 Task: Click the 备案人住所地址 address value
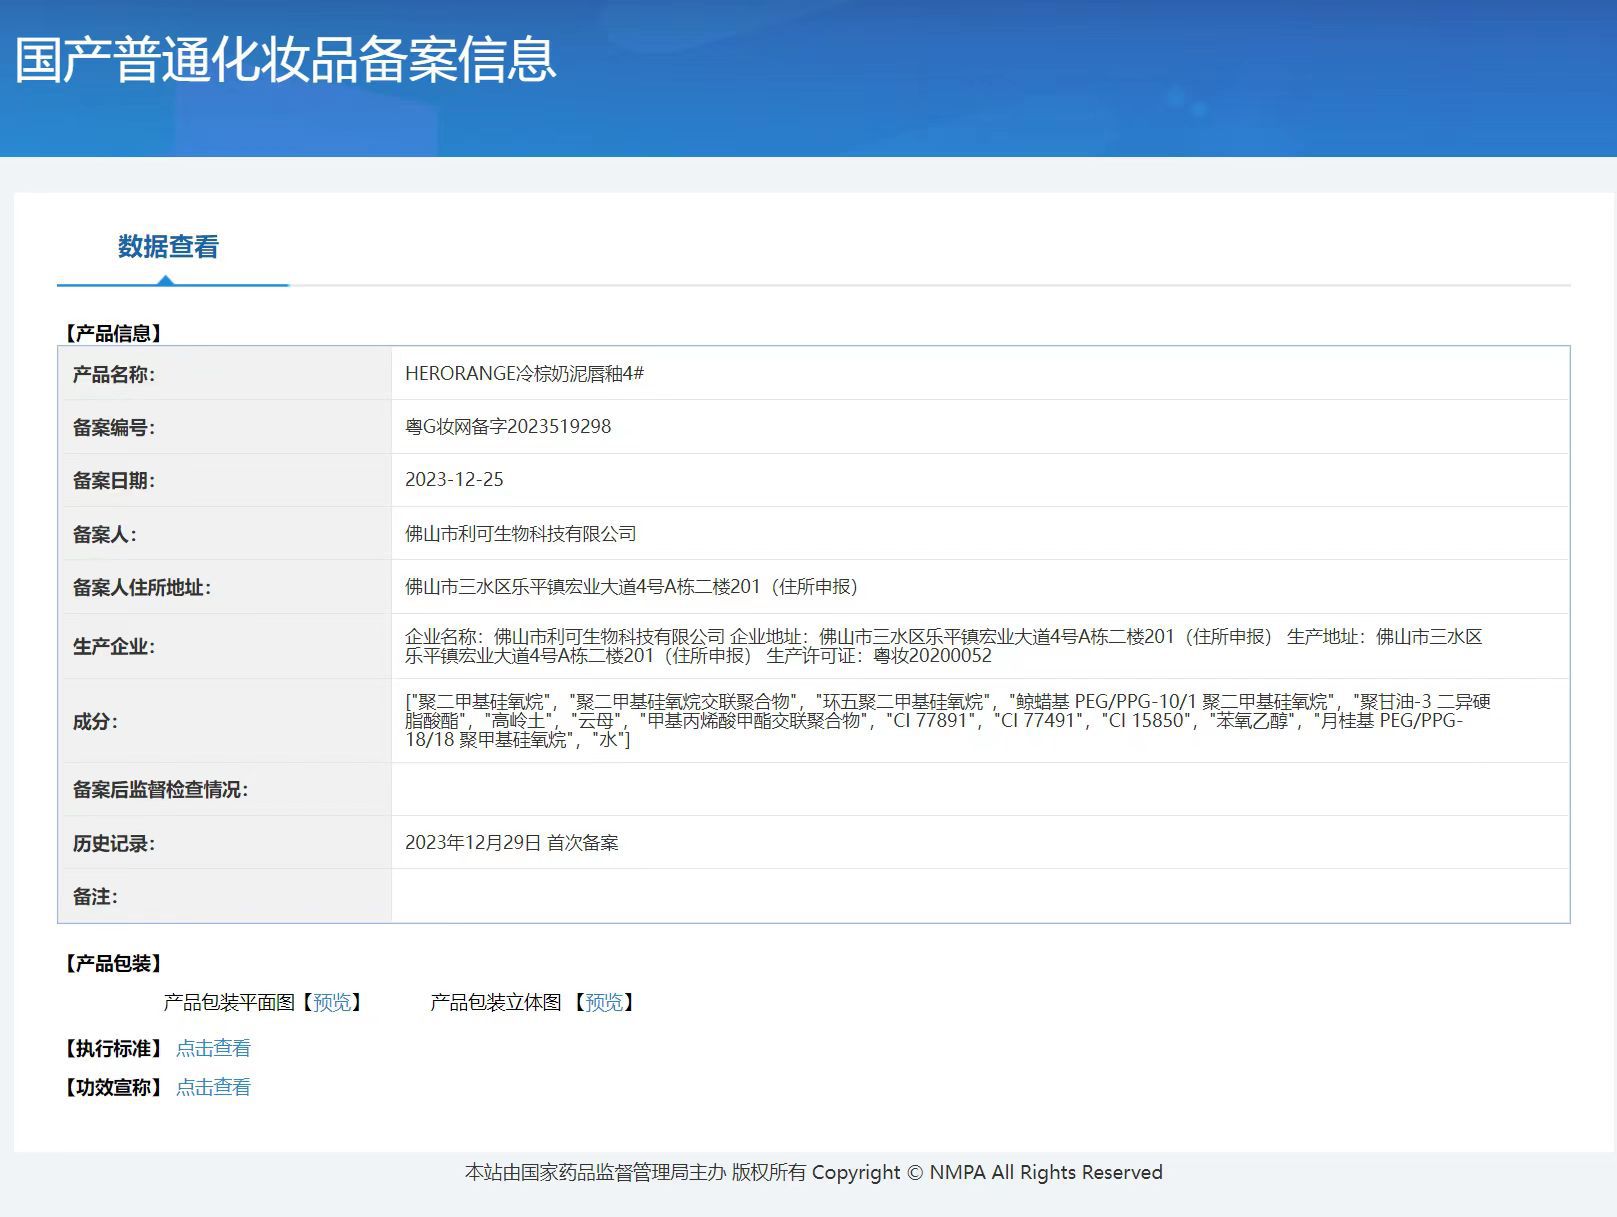631,586
